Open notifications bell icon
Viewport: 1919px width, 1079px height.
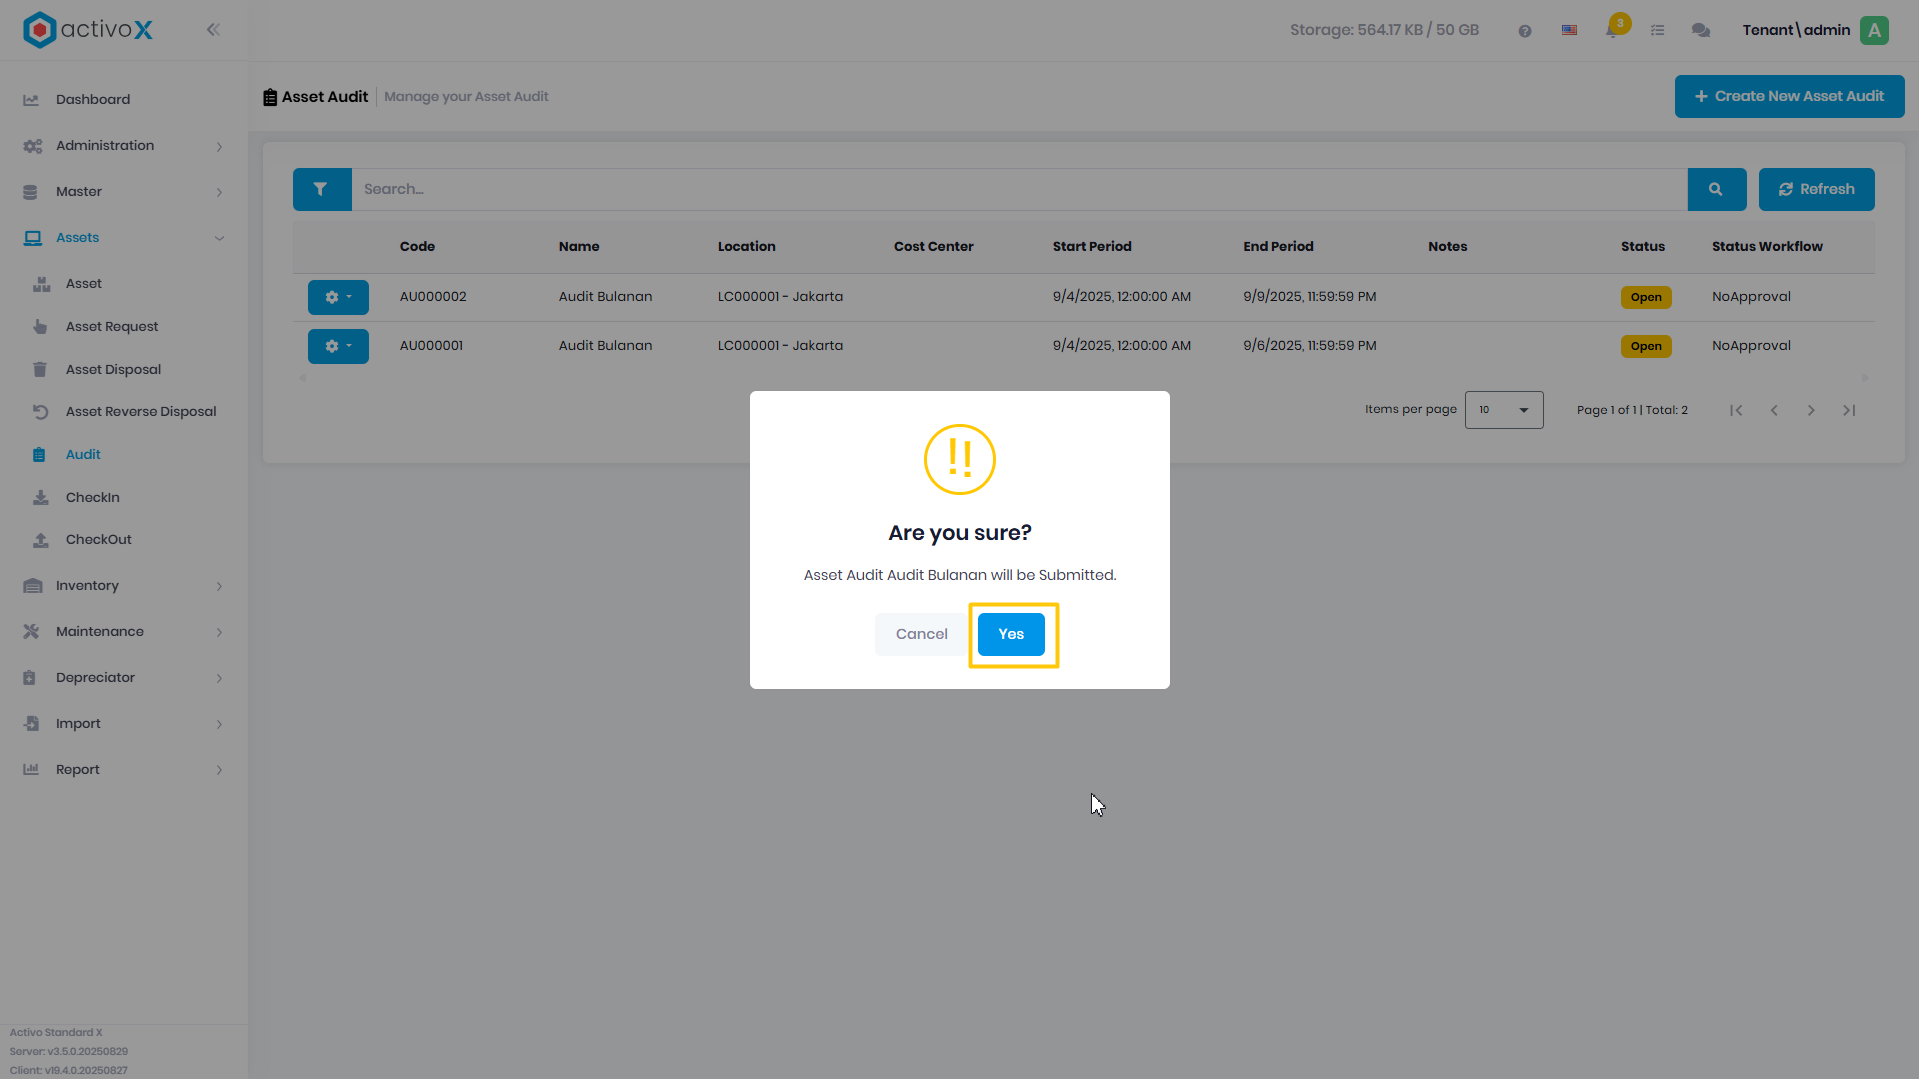pyautogui.click(x=1613, y=30)
